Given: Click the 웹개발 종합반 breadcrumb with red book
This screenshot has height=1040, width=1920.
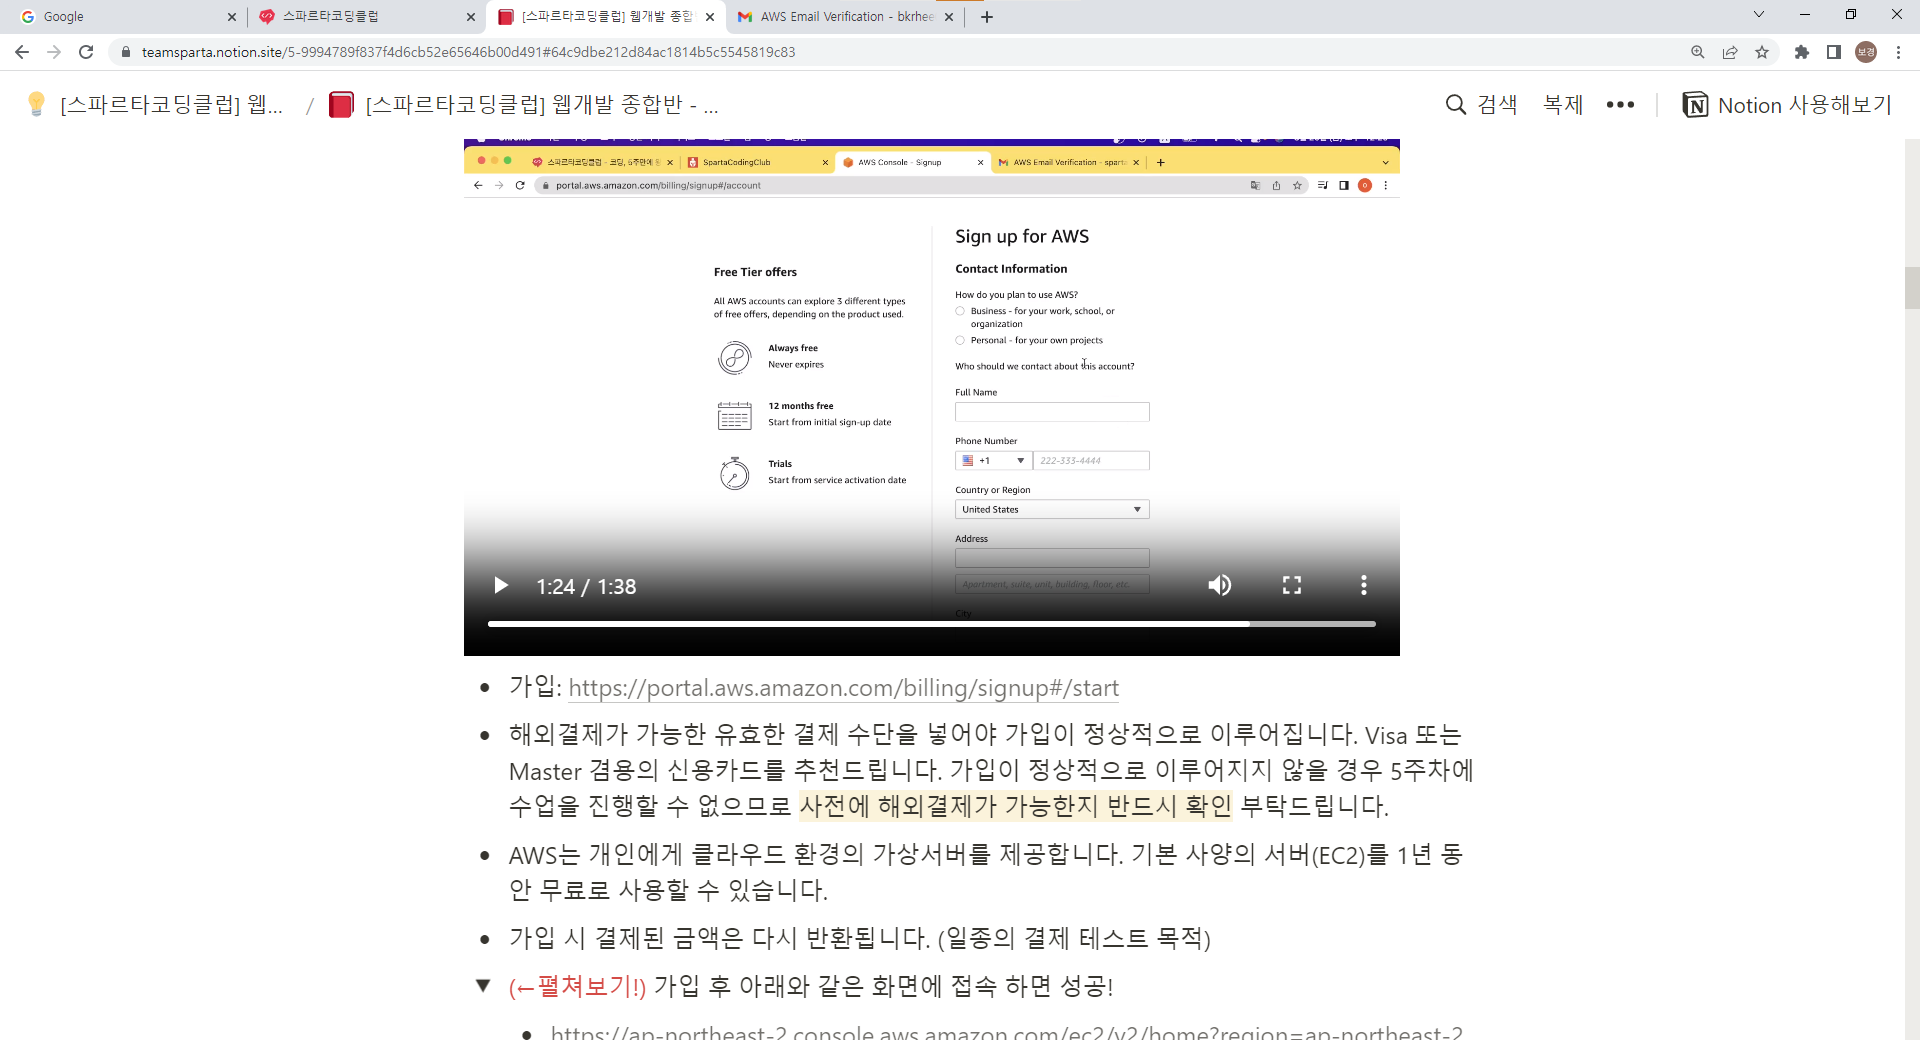Looking at the screenshot, I should 524,105.
